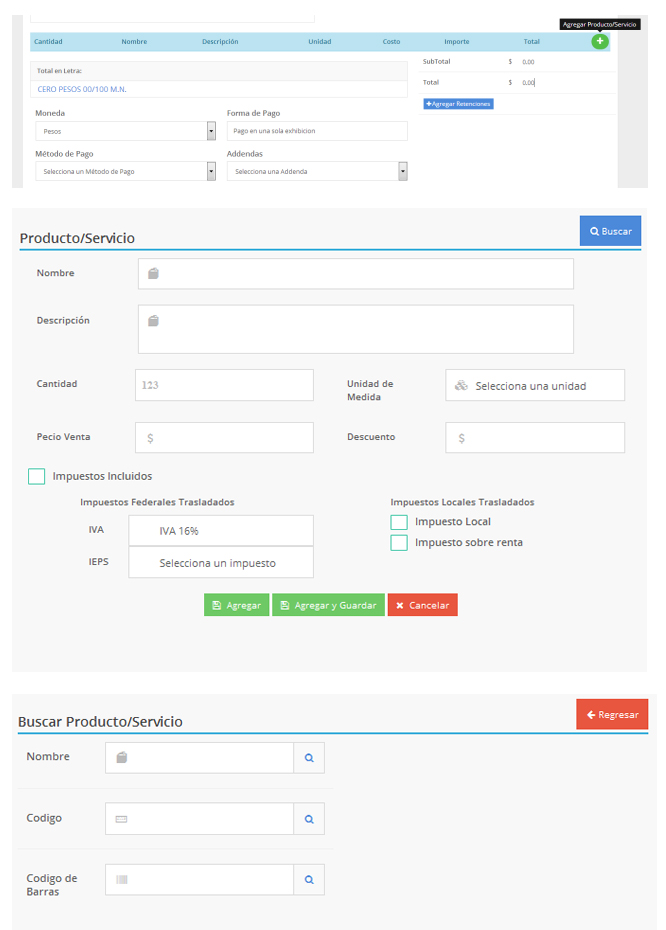666x930 pixels.
Task: Click the red Regresar button
Action: (612, 714)
